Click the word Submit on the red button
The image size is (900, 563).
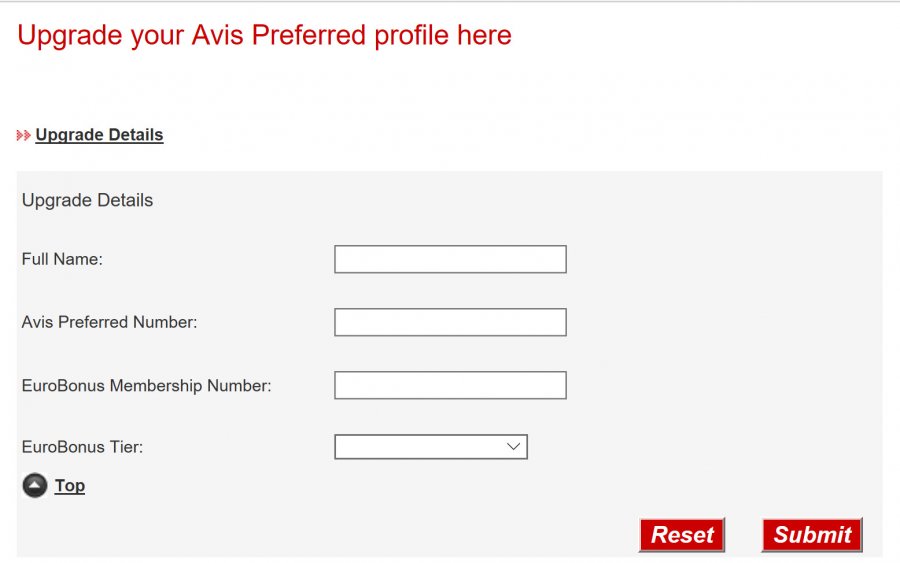[x=812, y=535]
